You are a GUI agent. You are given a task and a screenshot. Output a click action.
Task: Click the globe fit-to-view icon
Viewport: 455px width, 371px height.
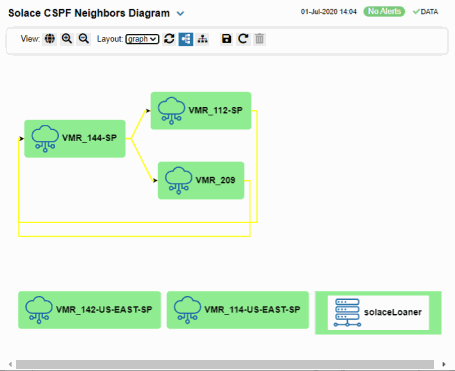click(50, 39)
